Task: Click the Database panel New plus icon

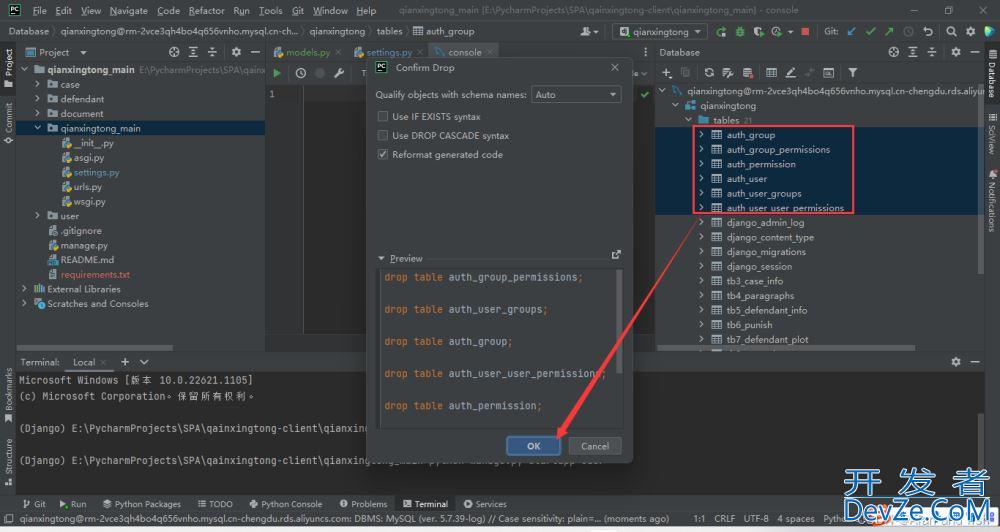Action: 666,73
